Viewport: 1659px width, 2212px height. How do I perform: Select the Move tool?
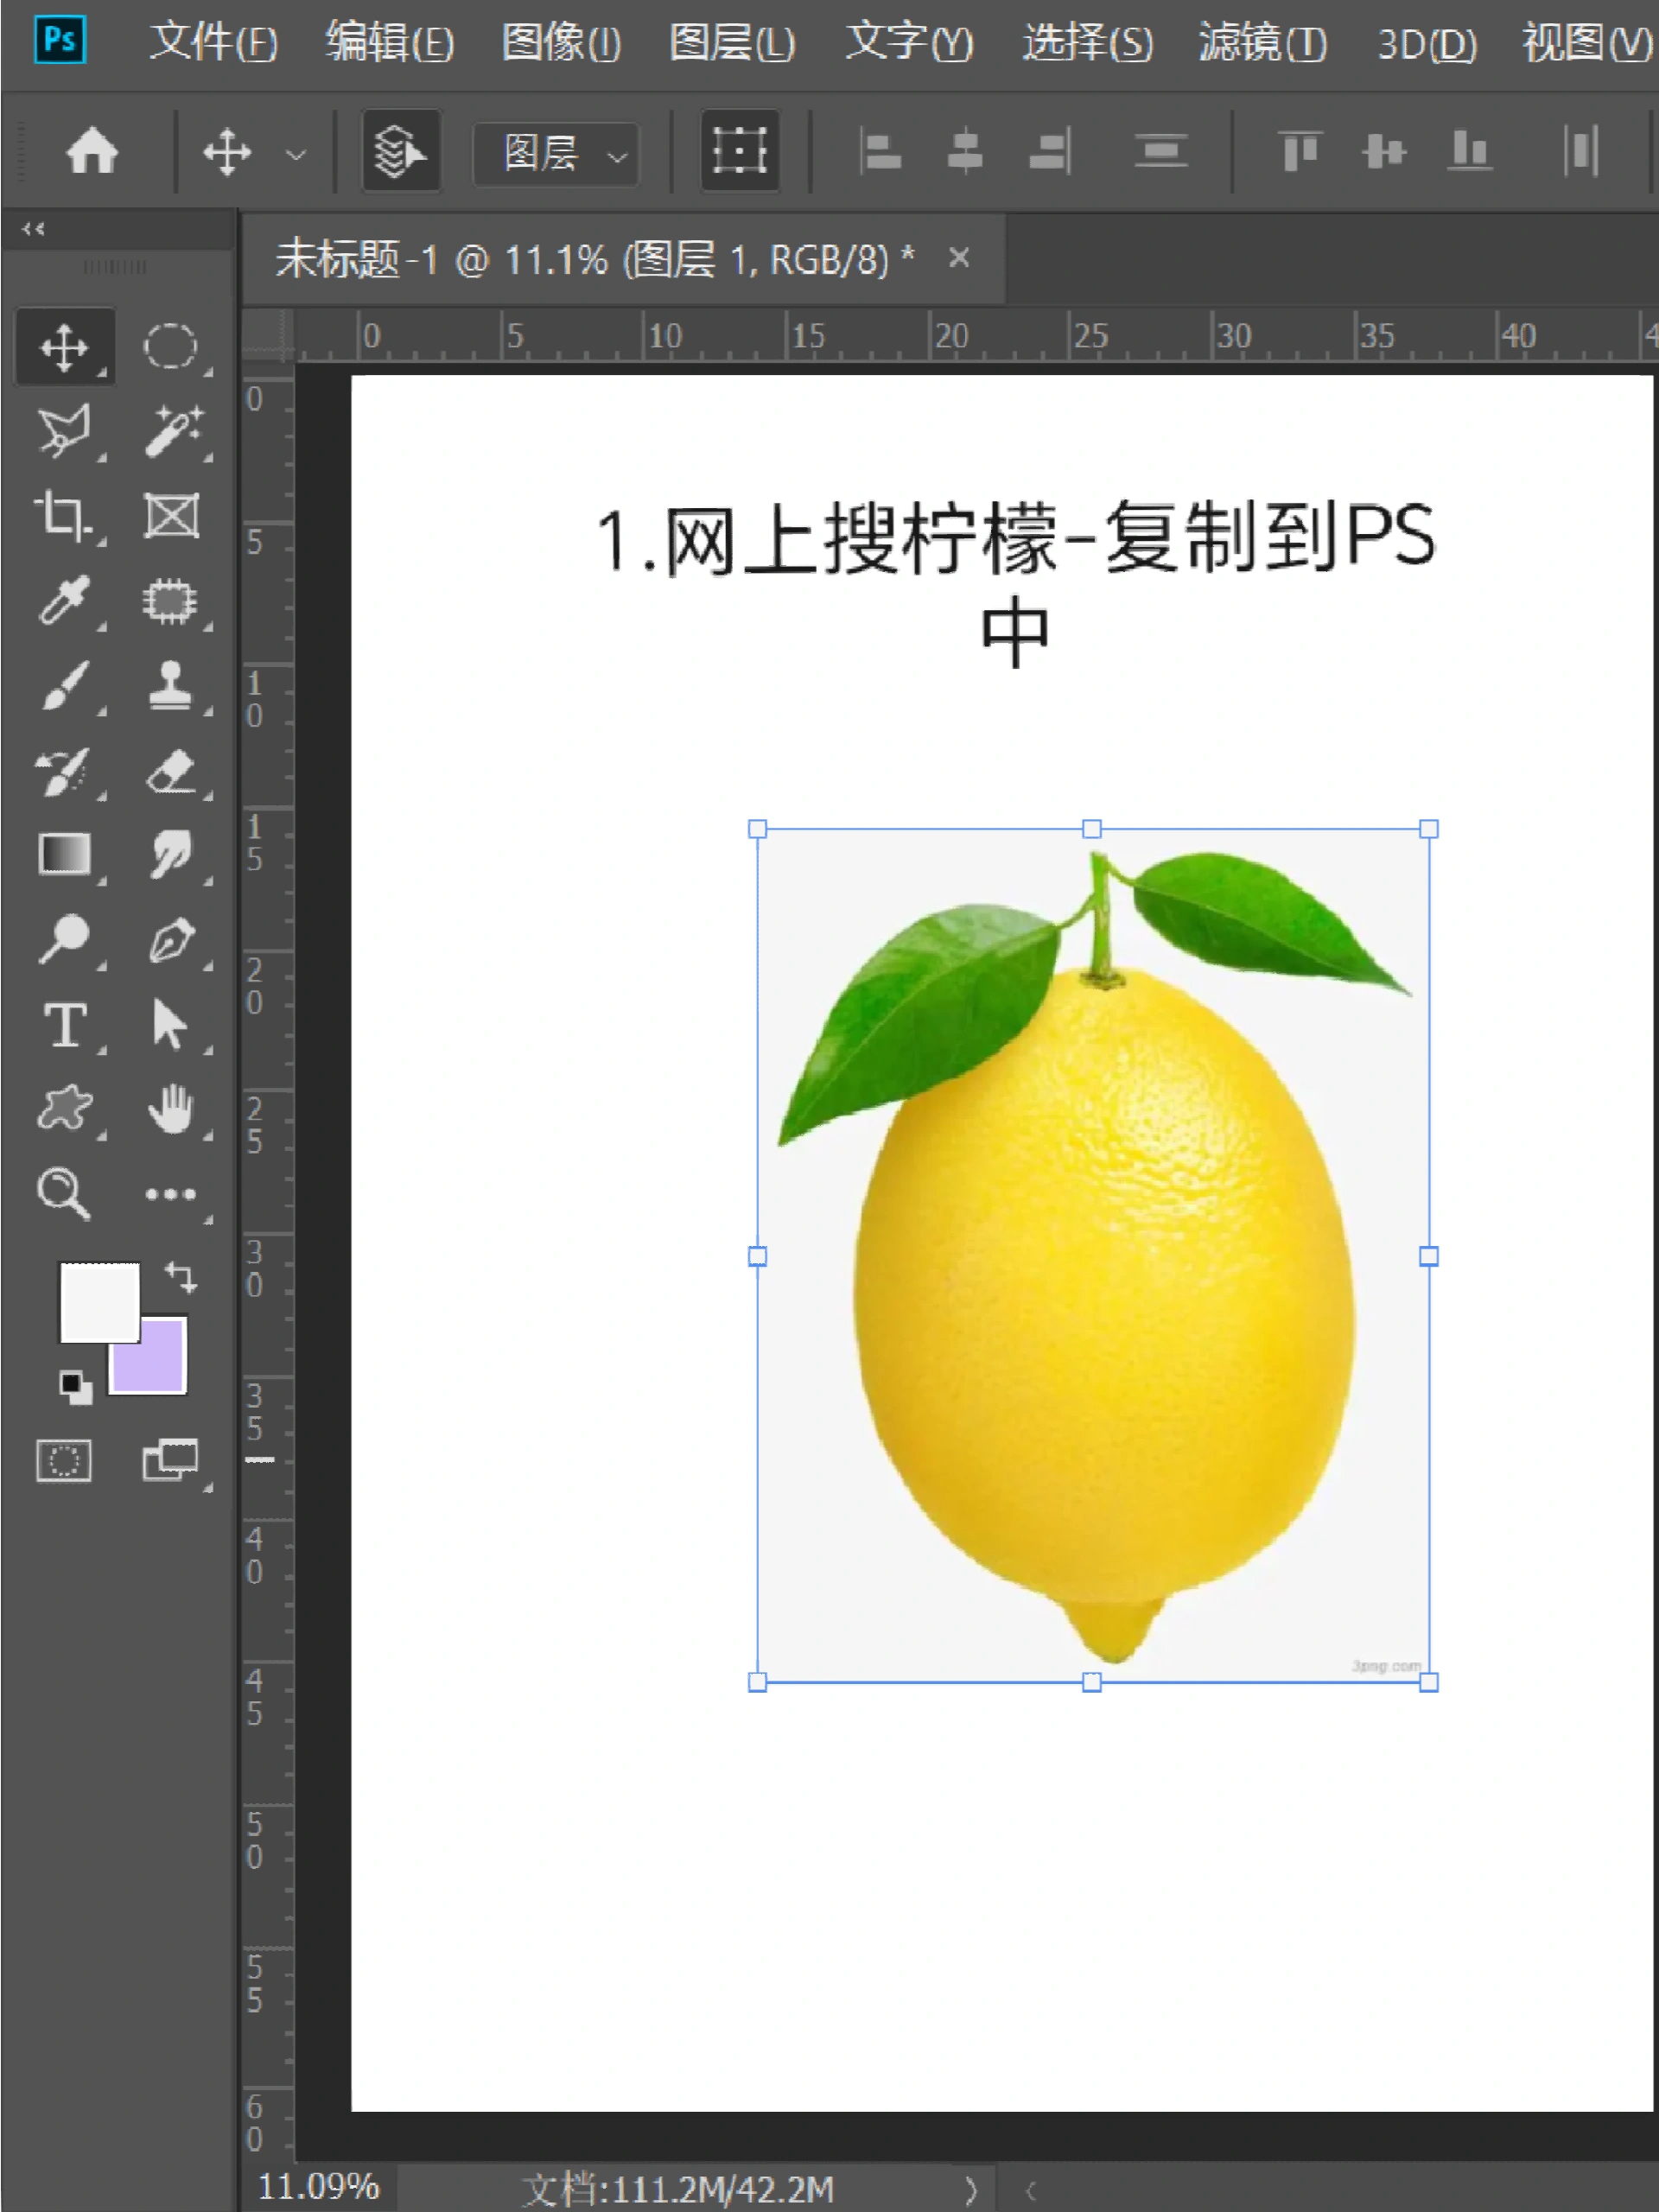click(64, 349)
